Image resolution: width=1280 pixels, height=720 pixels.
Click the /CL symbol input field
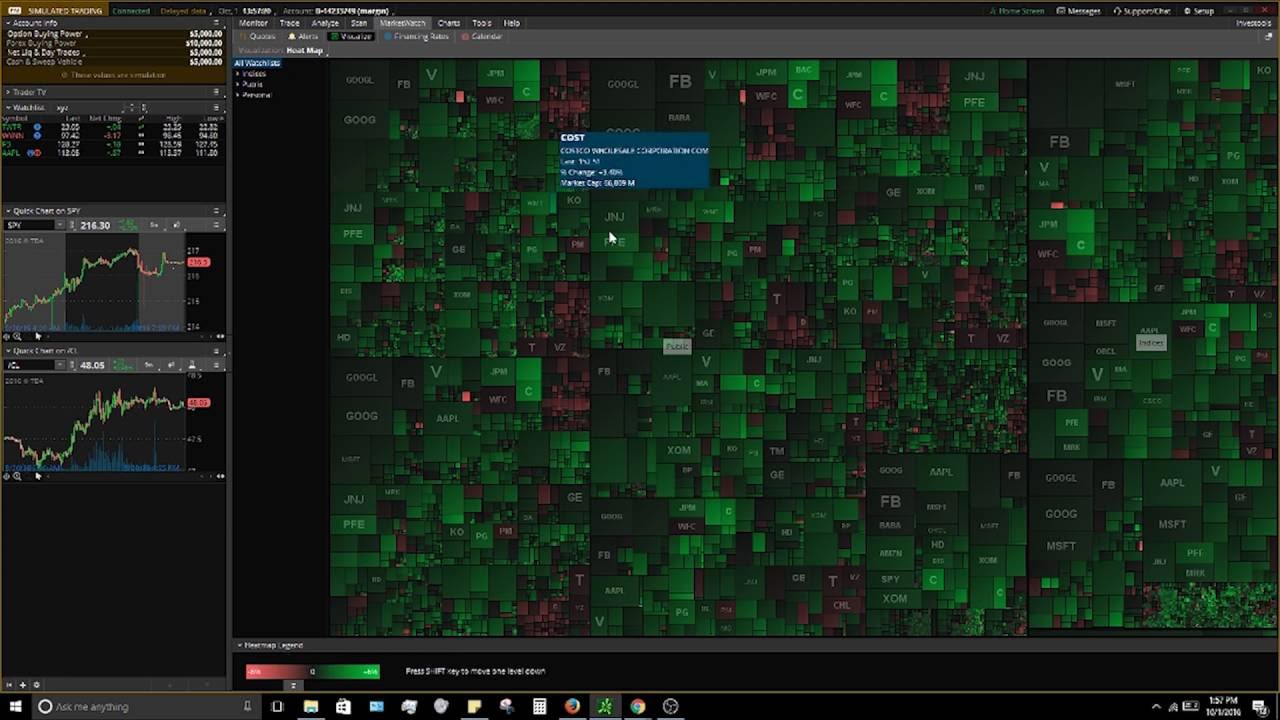point(29,365)
